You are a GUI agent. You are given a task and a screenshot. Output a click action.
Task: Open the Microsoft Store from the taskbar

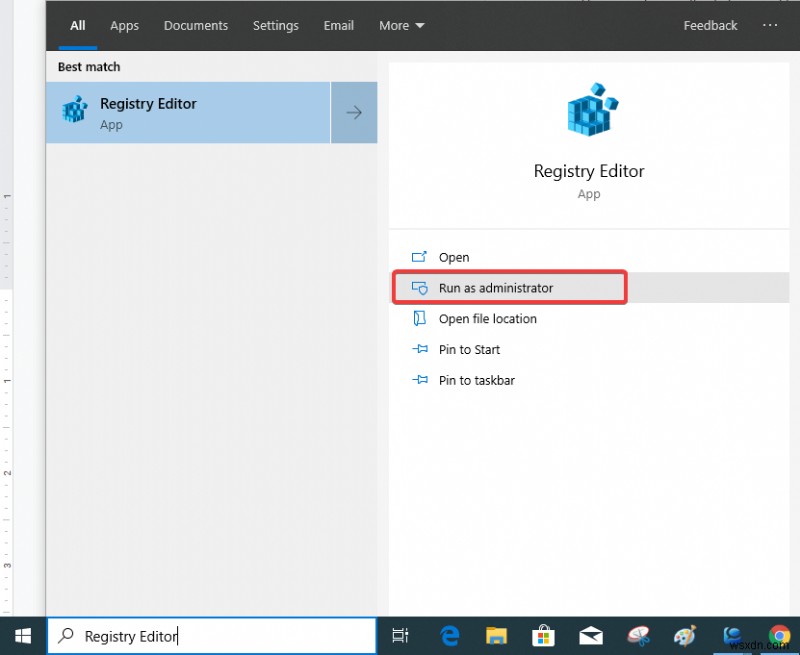pyautogui.click(x=543, y=635)
